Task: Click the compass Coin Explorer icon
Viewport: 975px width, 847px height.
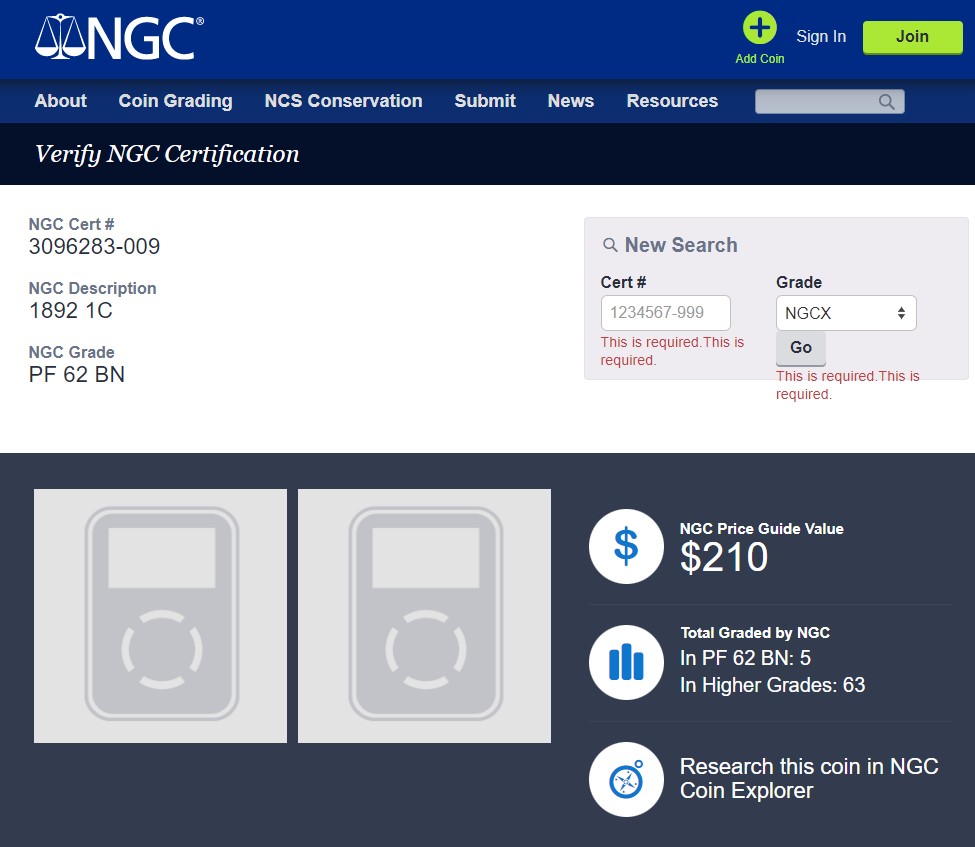Action: (x=626, y=779)
